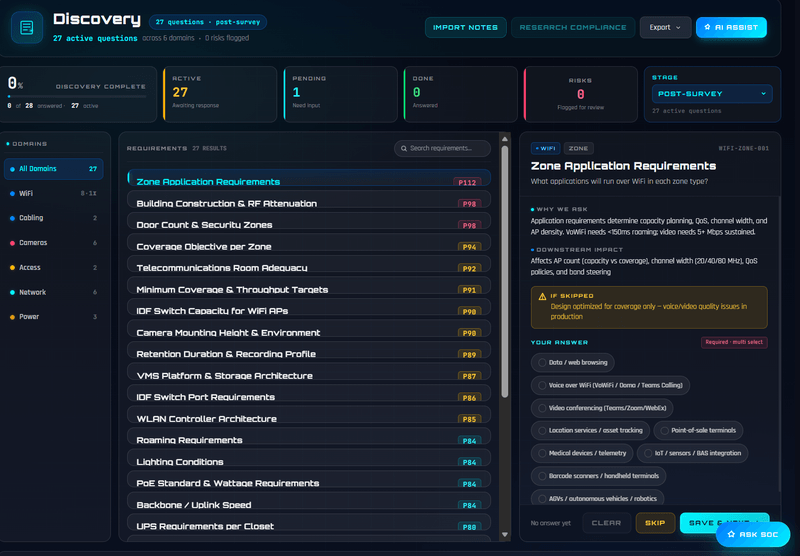Filter by Network domain
The height and width of the screenshot is (556, 800).
[x=54, y=292]
